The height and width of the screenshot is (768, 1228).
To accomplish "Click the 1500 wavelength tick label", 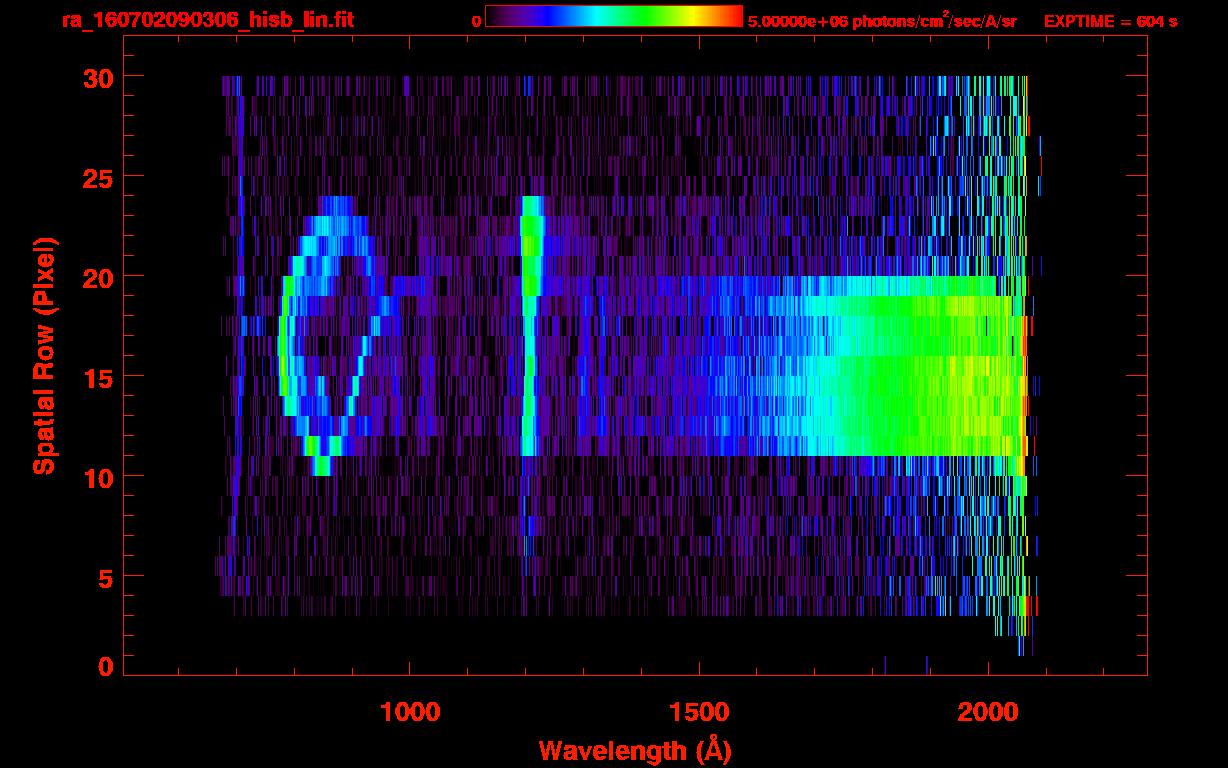I will click(698, 712).
